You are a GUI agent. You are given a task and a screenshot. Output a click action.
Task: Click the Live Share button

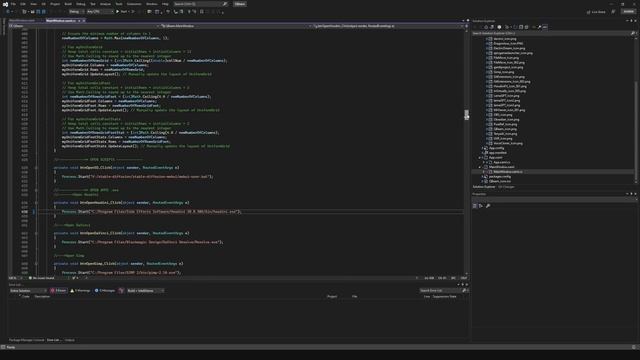tap(596, 12)
